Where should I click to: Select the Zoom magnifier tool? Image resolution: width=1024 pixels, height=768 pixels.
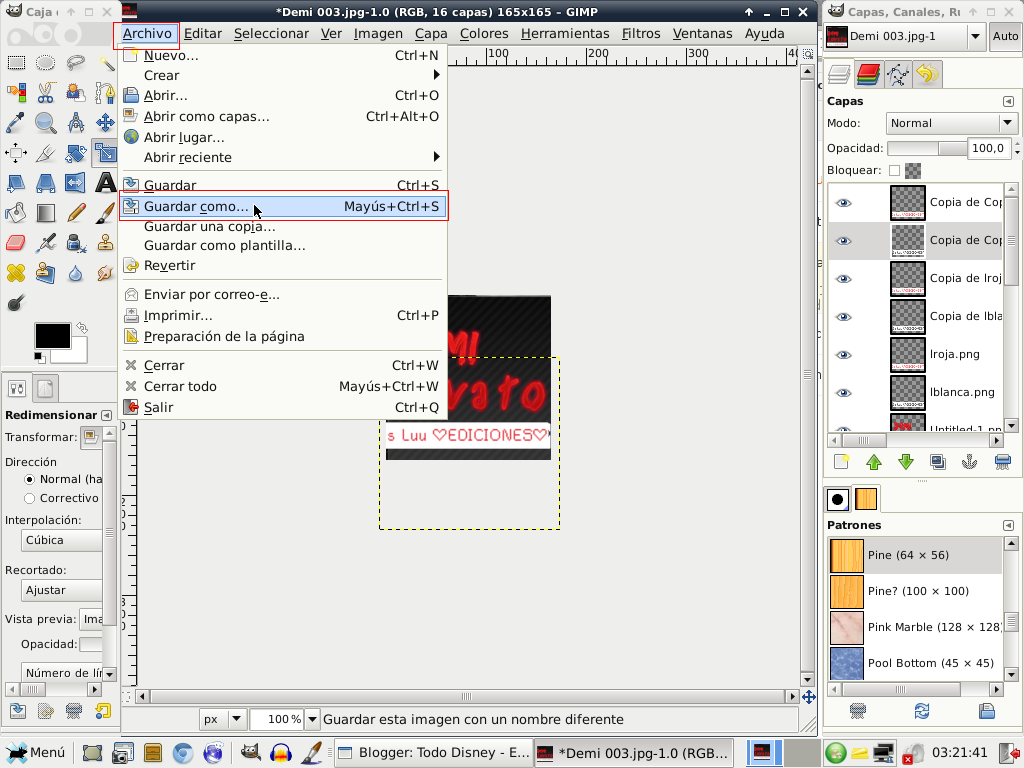pos(45,123)
